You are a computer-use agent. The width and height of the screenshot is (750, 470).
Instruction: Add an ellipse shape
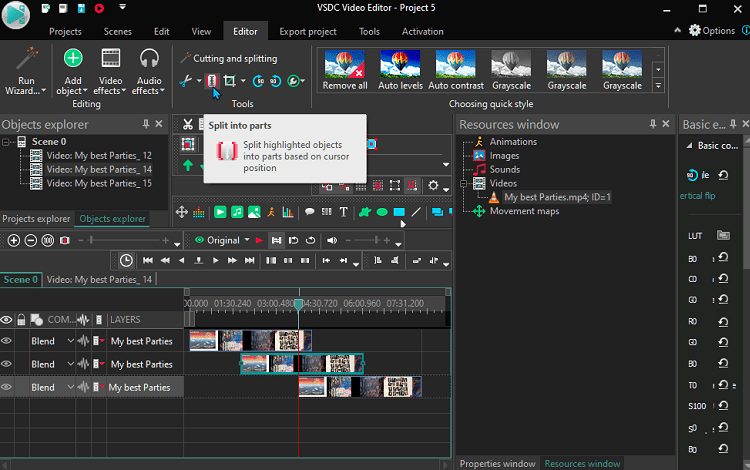382,212
